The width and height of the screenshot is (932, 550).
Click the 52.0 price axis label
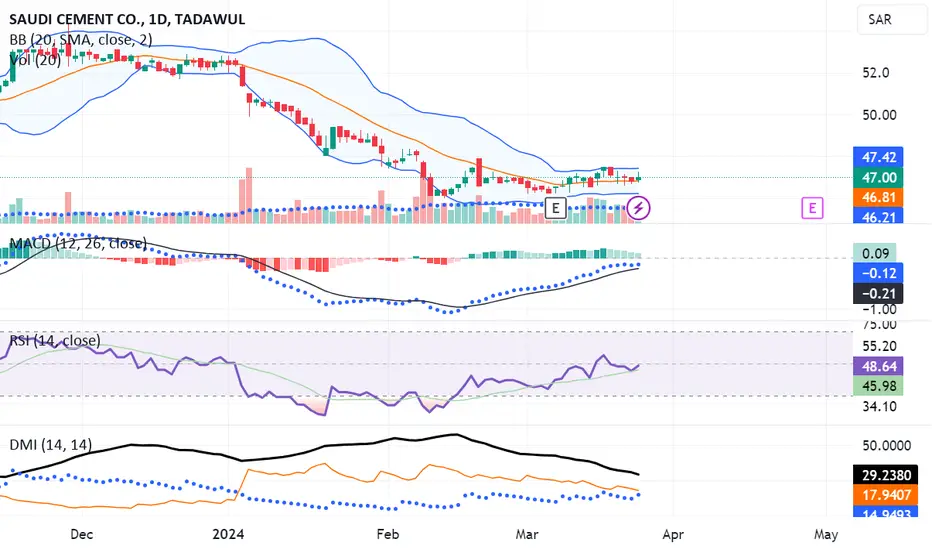tap(876, 73)
